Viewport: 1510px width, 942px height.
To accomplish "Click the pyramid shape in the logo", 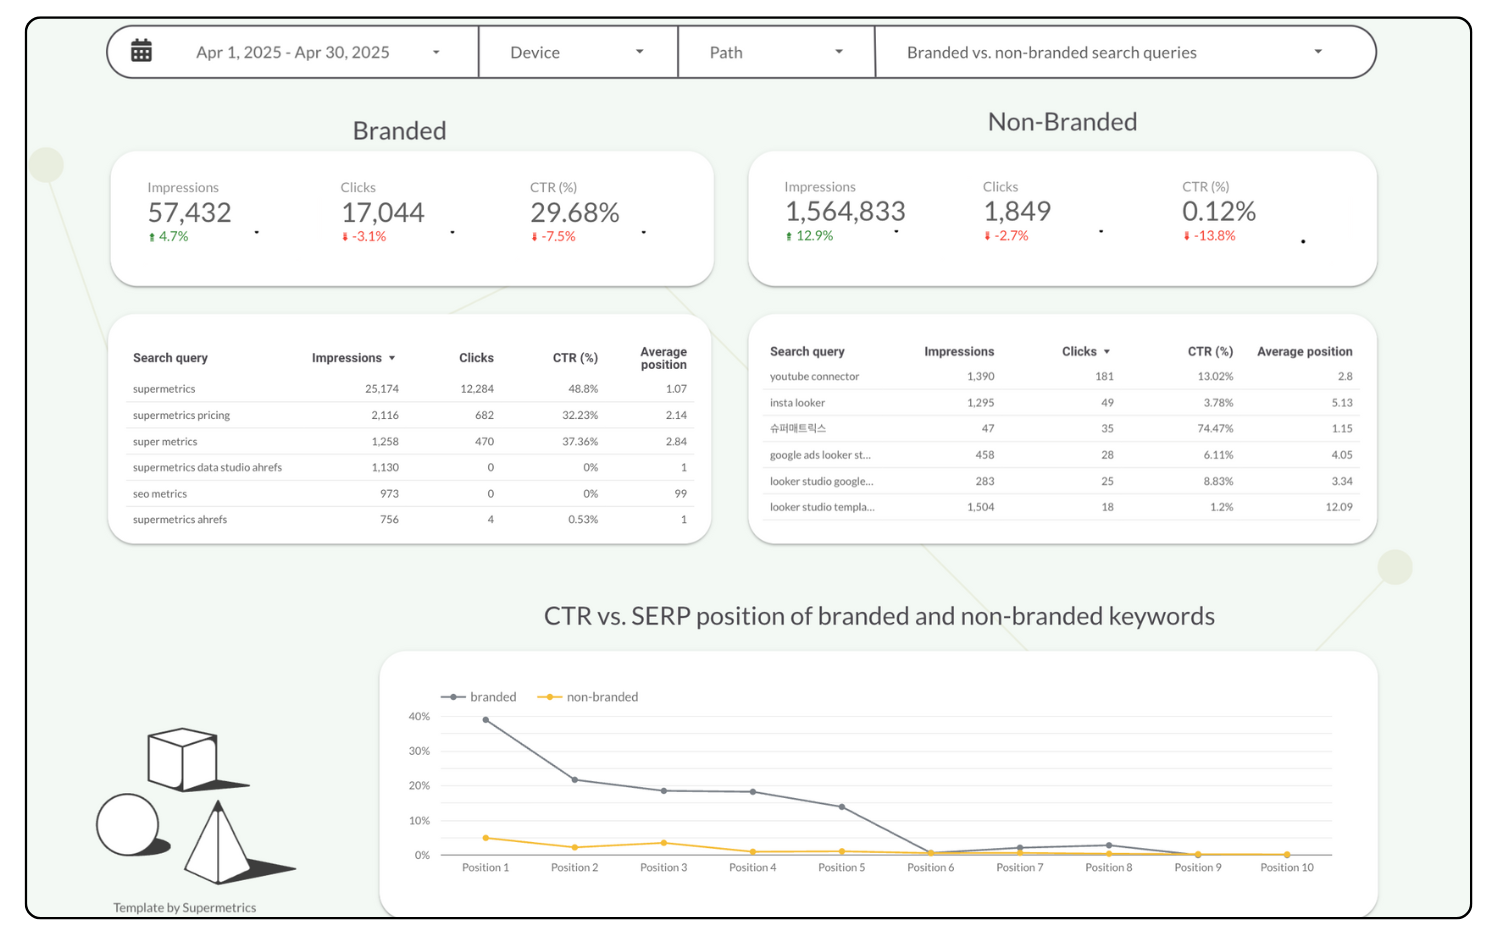I will (x=217, y=845).
